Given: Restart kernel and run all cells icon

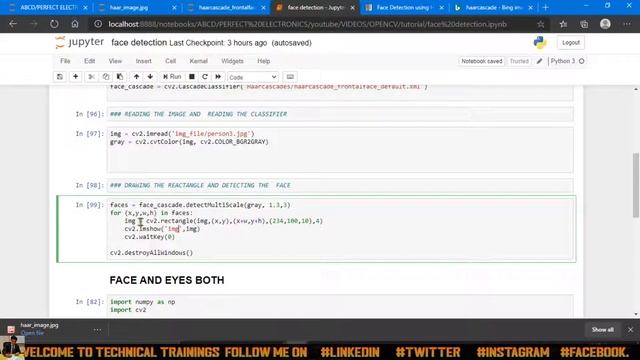Looking at the screenshot, I should tap(218, 77).
